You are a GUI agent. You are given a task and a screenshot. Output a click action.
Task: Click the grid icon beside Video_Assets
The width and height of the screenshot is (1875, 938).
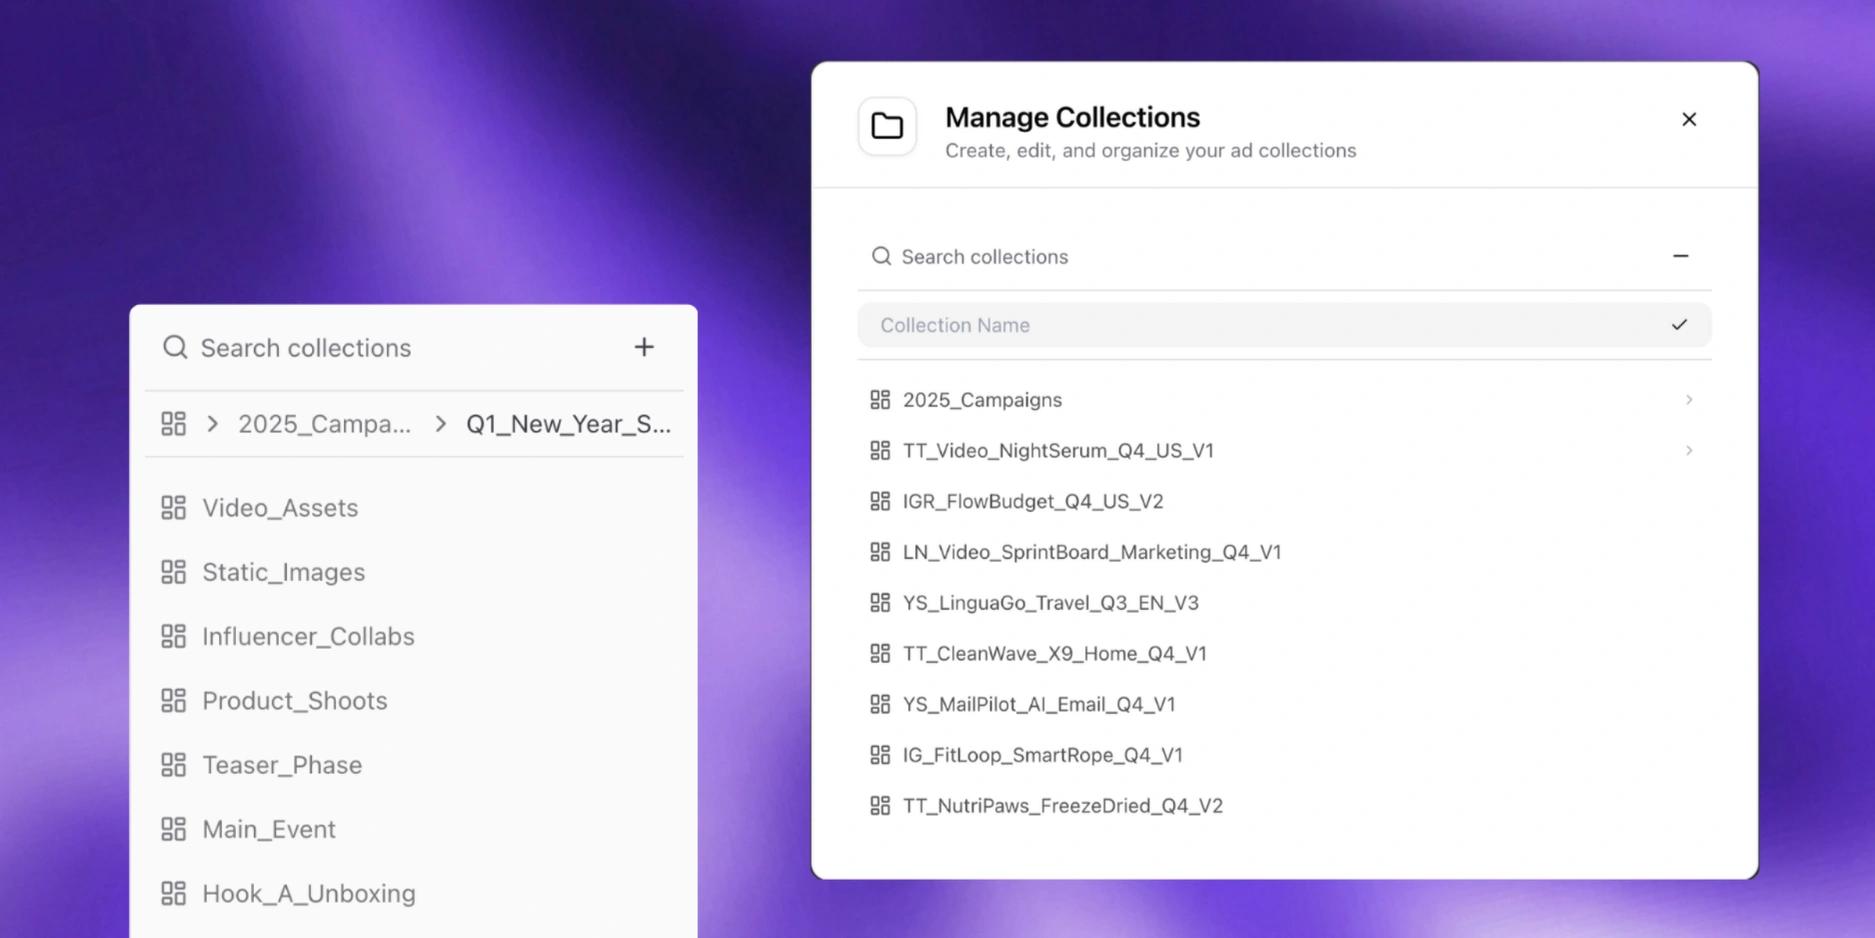pyautogui.click(x=174, y=507)
